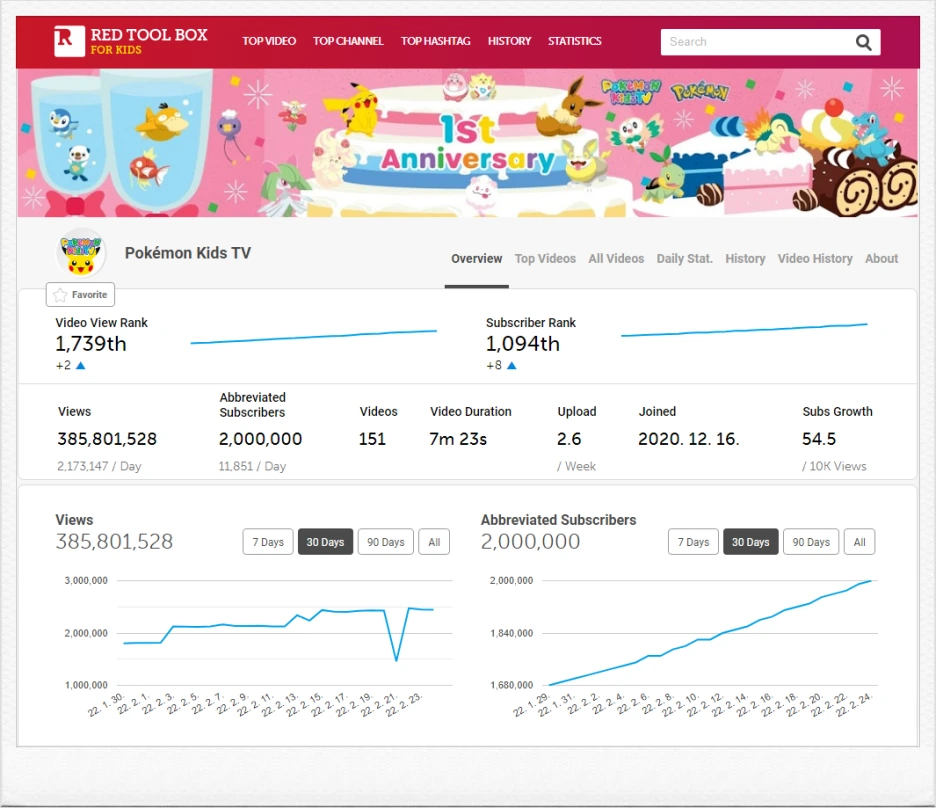The height and width of the screenshot is (808, 936).
Task: Select 90 Days for Subscribers chart
Action: tap(811, 542)
